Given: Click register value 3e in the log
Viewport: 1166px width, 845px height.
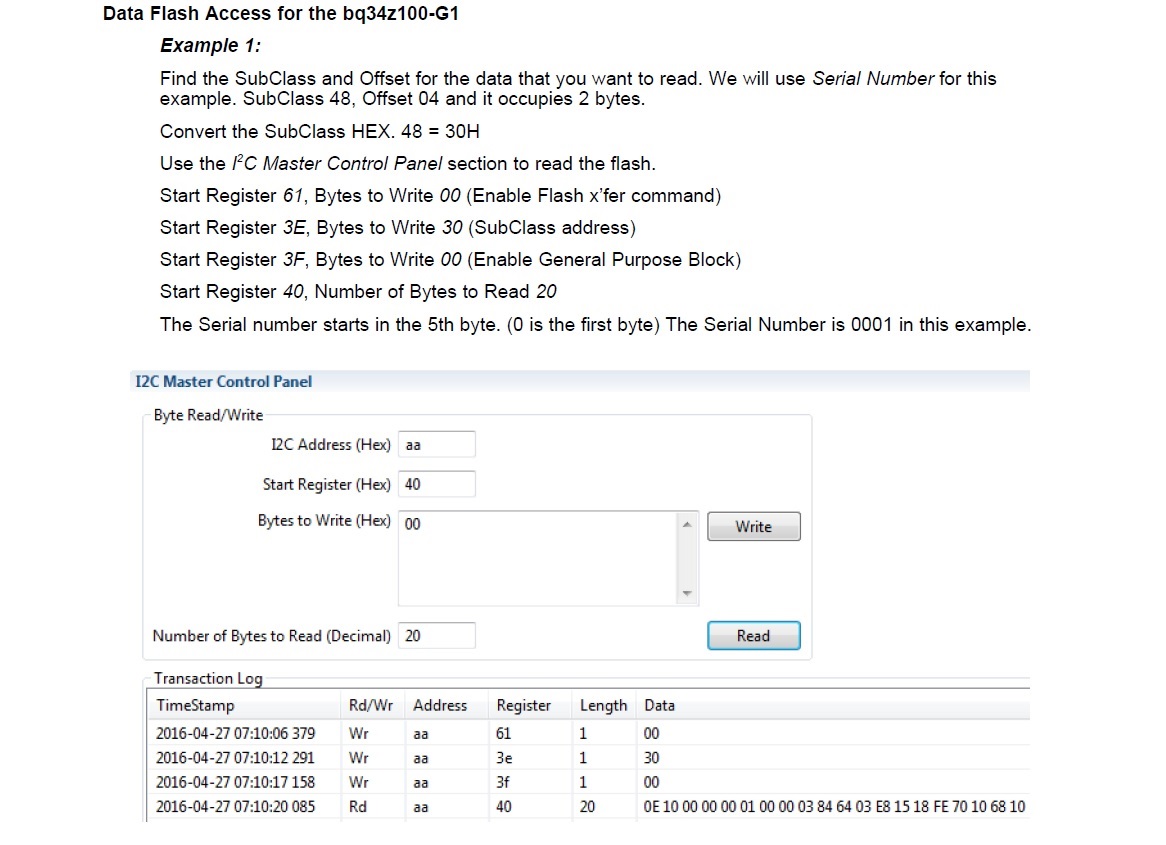Looking at the screenshot, I should click(x=504, y=758).
